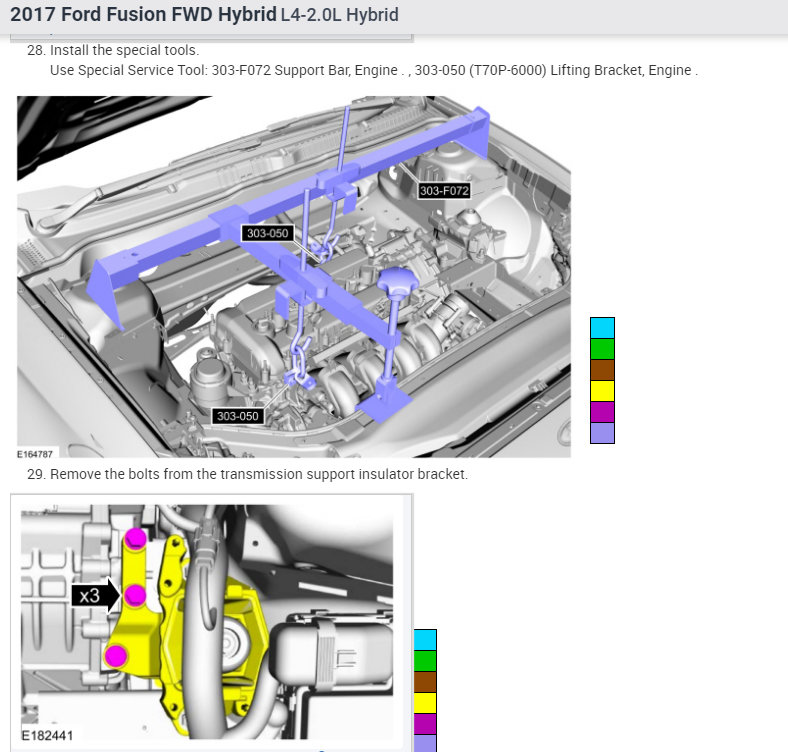Click the lower 303-050 label near bracket
The image size is (788, 752).
237,416
